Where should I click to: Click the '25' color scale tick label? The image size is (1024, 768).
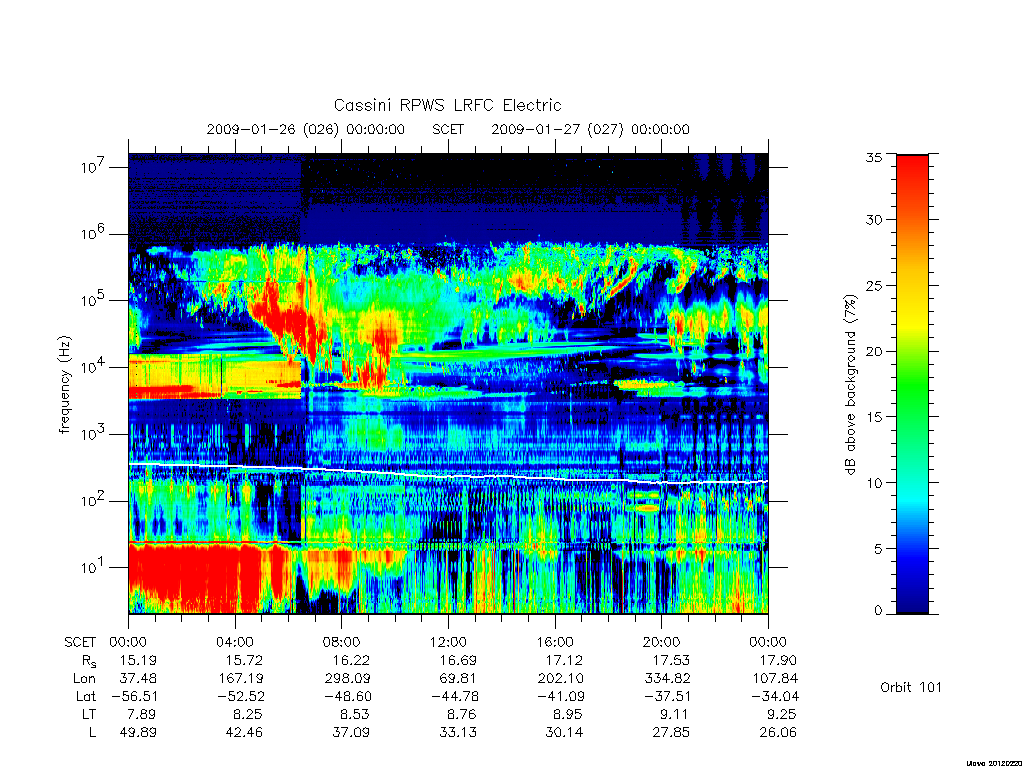coord(874,285)
